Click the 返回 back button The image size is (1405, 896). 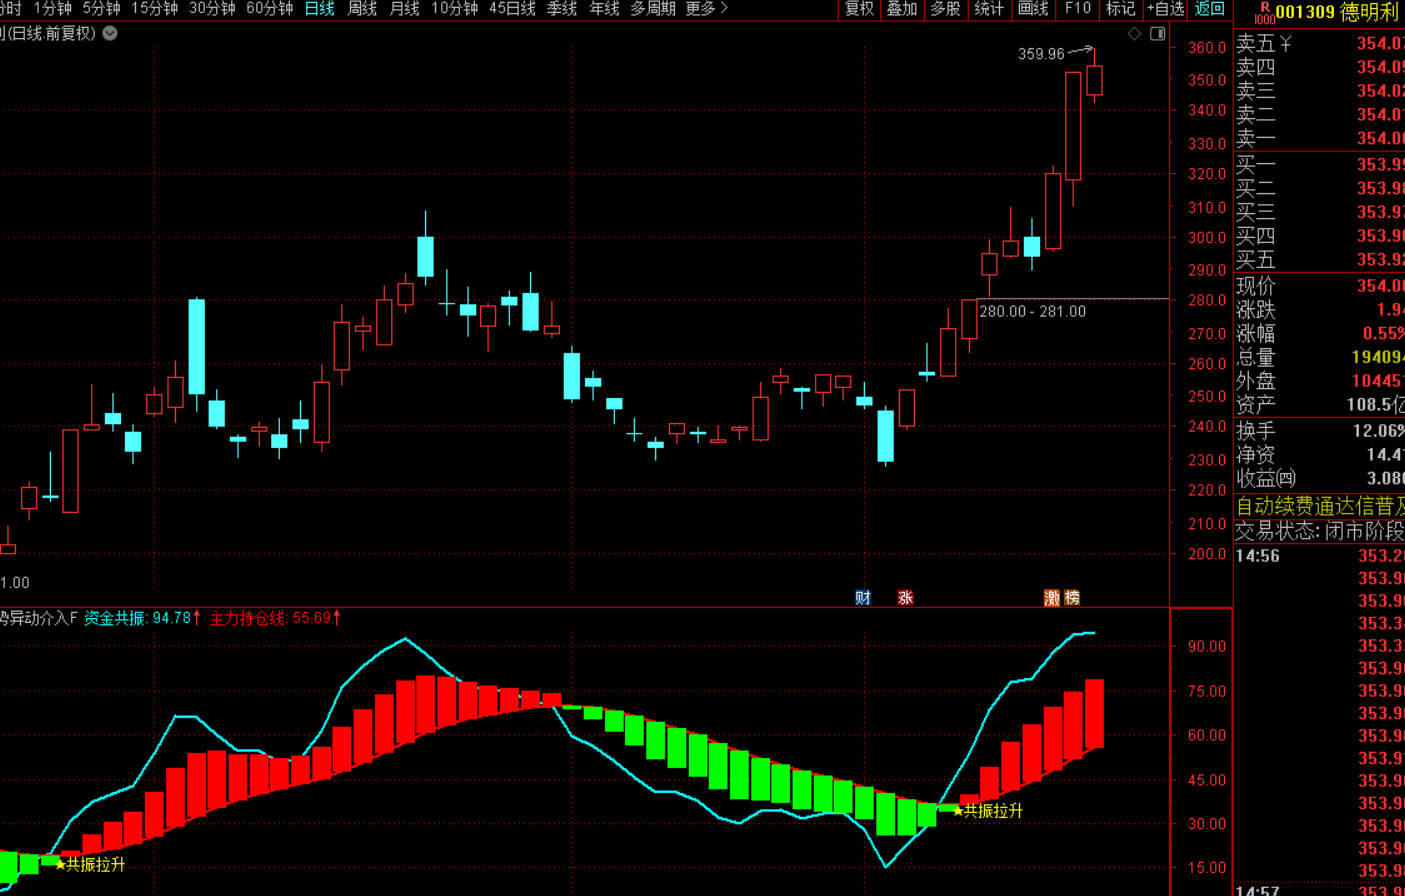1210,9
